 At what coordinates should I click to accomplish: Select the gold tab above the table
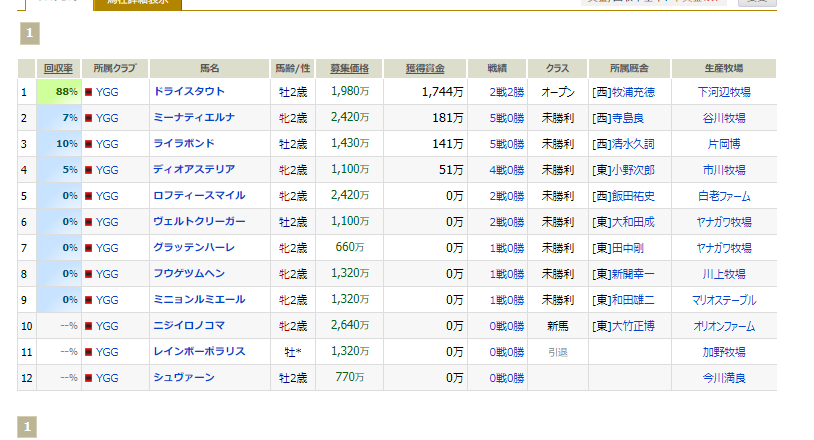tap(137, 3)
